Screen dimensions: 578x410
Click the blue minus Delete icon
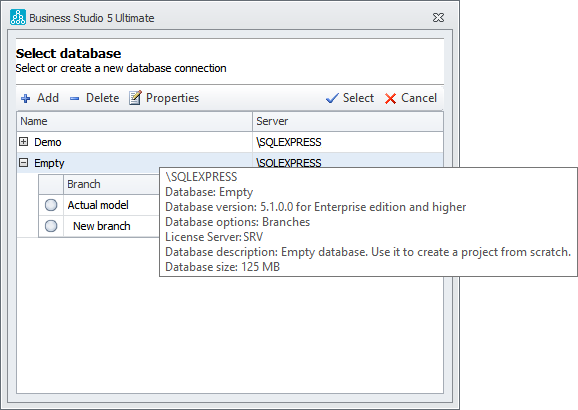click(x=74, y=98)
